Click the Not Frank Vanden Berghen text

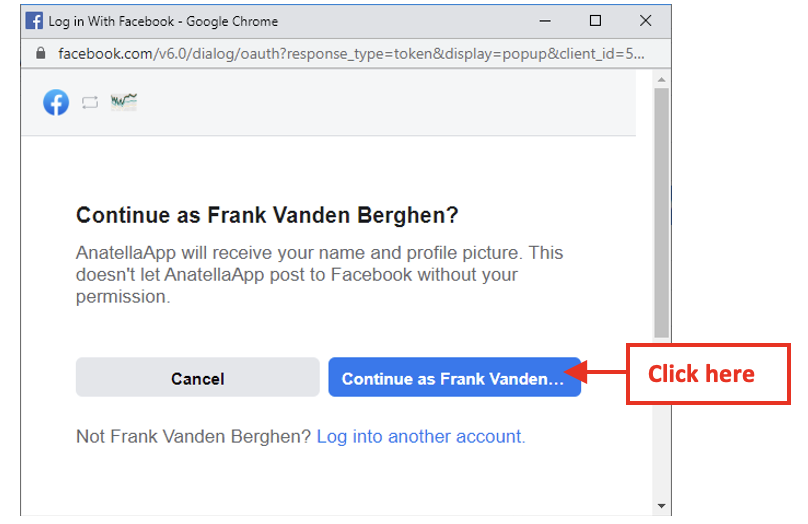coord(193,436)
